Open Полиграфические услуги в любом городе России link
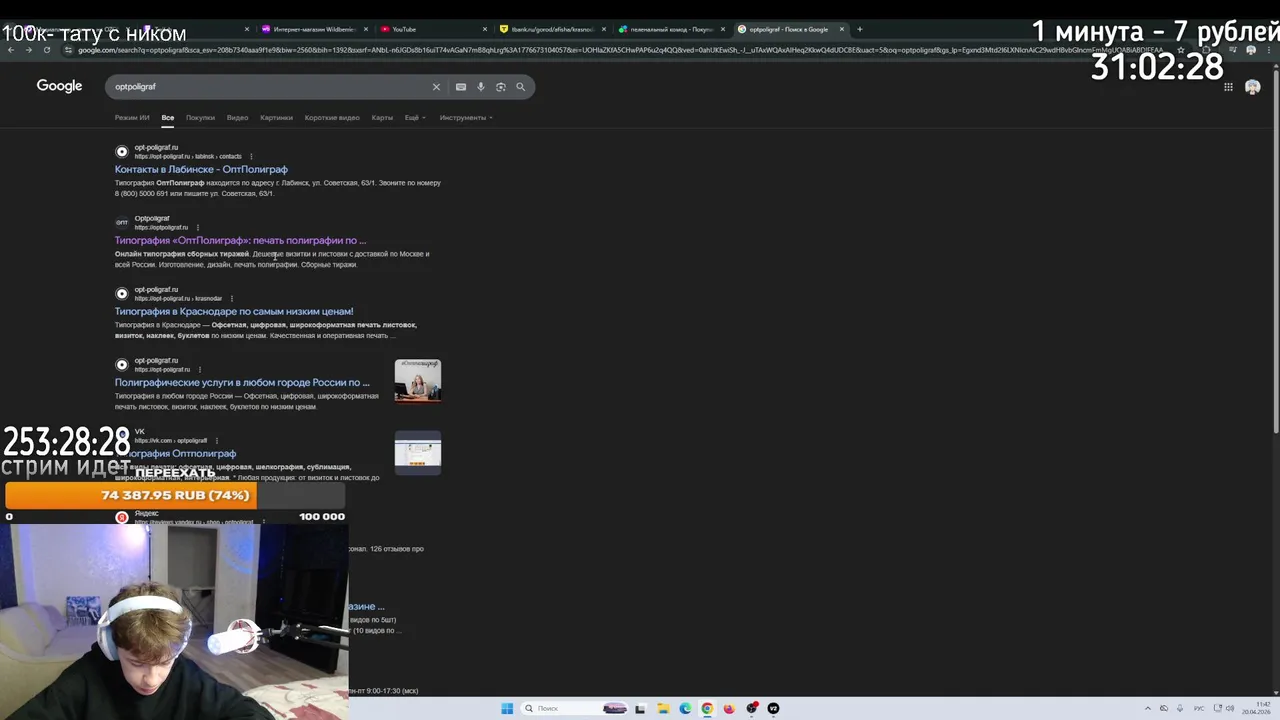1280x720 pixels. (242, 382)
